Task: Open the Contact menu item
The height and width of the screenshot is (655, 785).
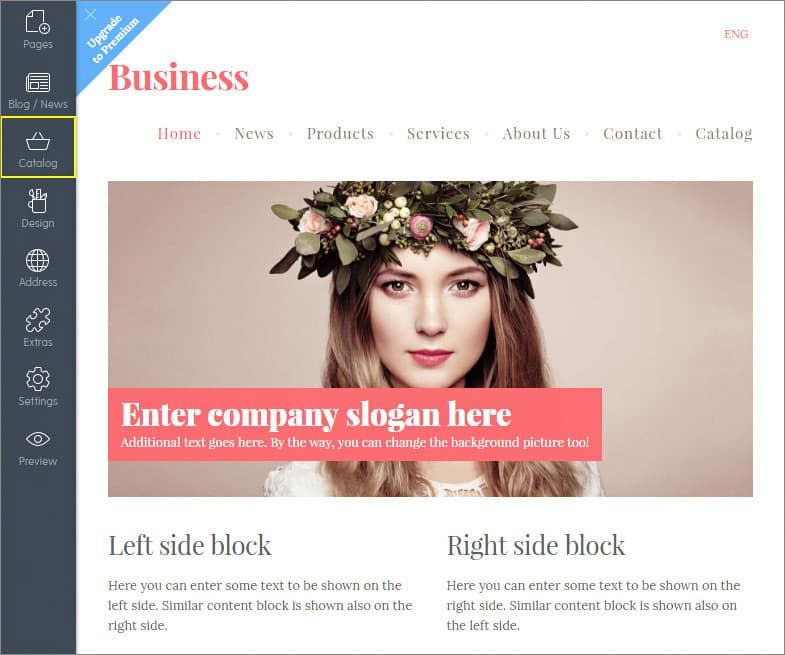Action: 633,134
